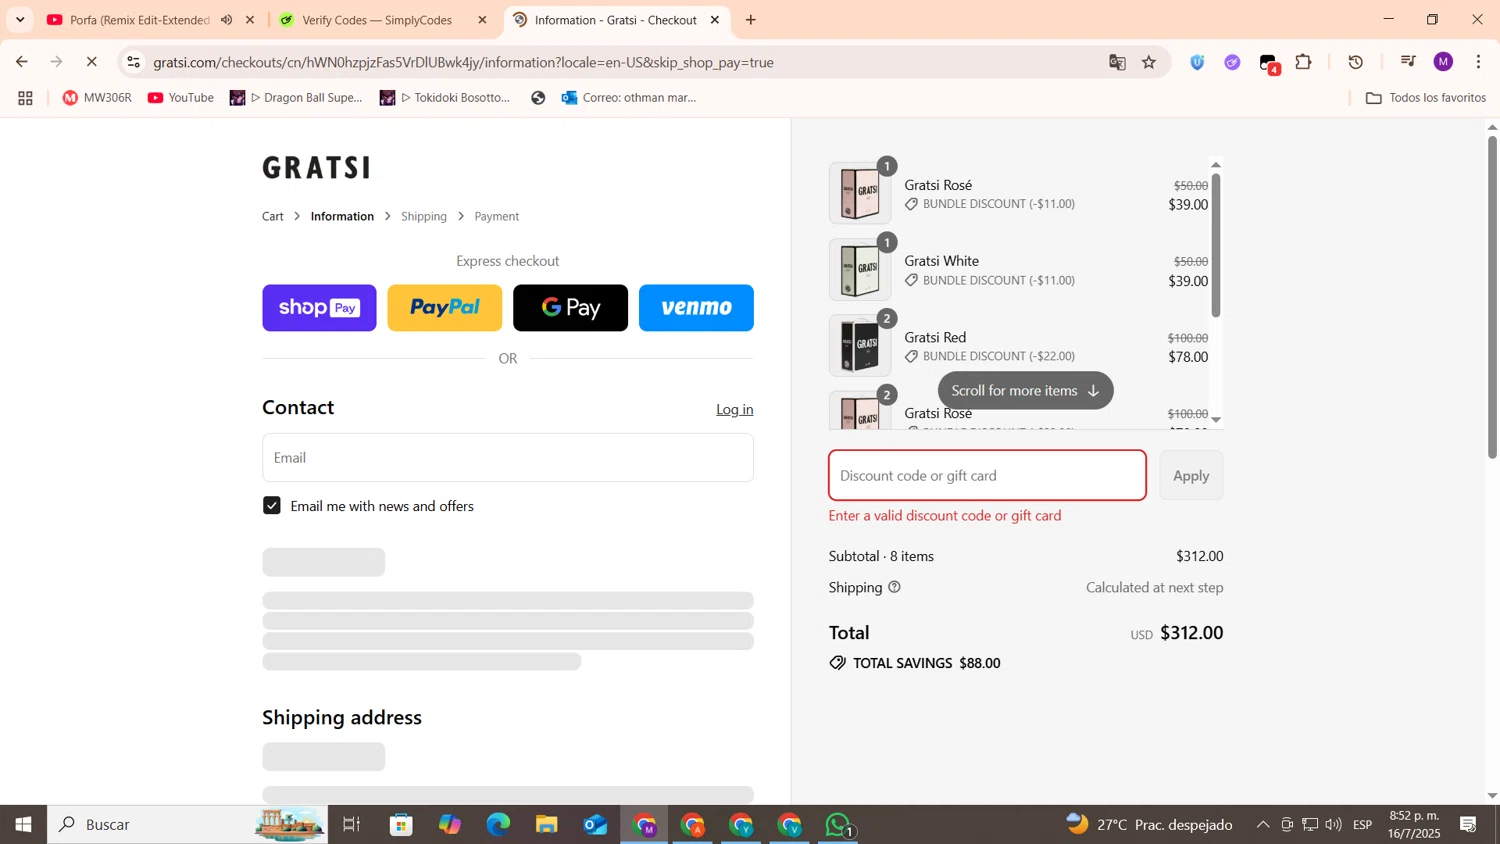1500x844 pixels.
Task: Open Microsoft Store from taskbar
Action: (401, 825)
